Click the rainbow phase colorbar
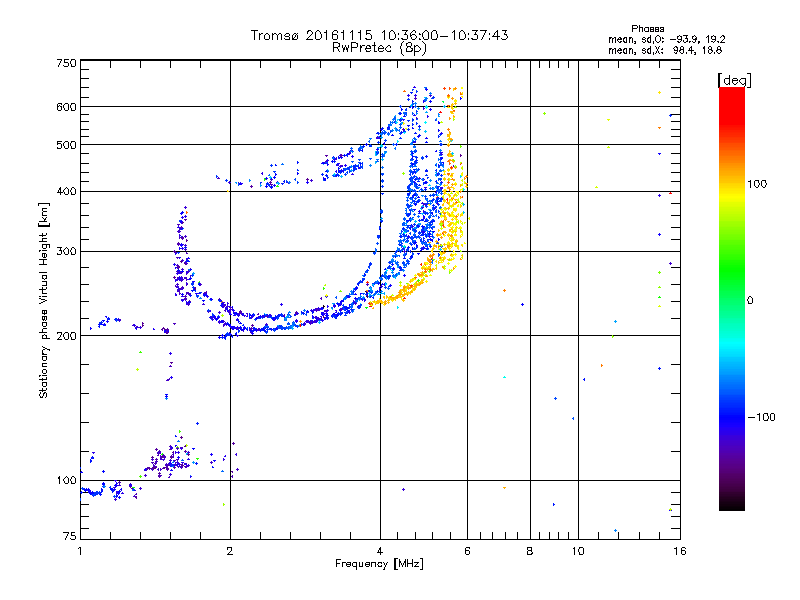800x600 pixels. pos(732,298)
